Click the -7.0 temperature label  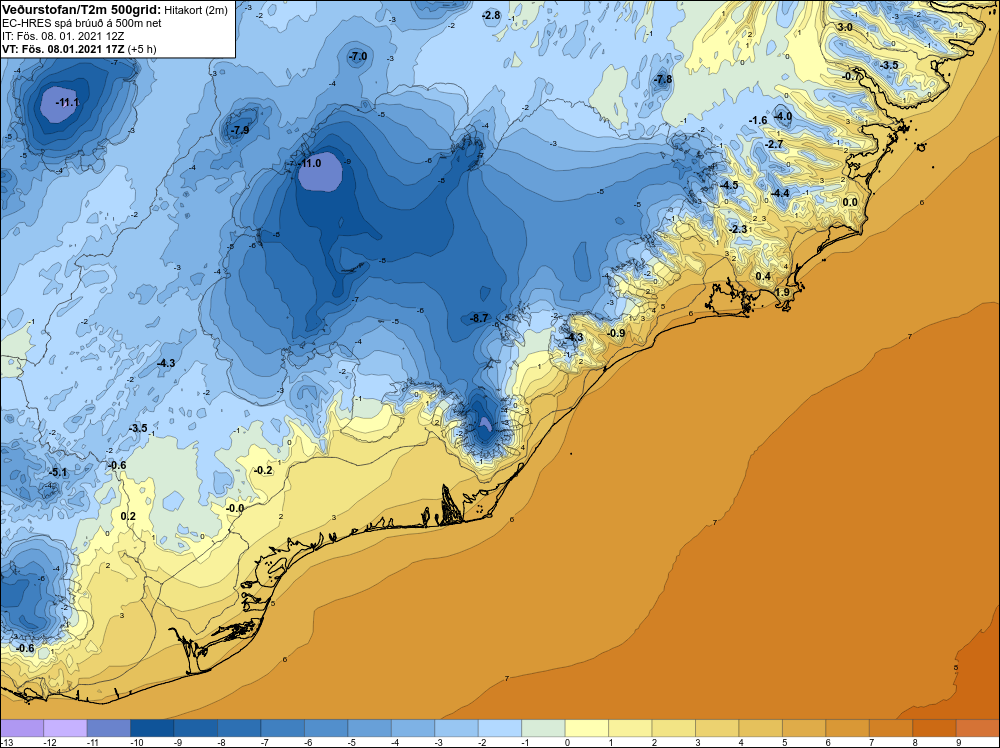tap(358, 56)
